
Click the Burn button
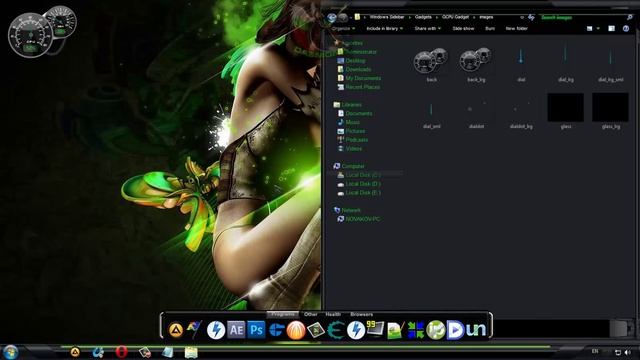tap(490, 29)
